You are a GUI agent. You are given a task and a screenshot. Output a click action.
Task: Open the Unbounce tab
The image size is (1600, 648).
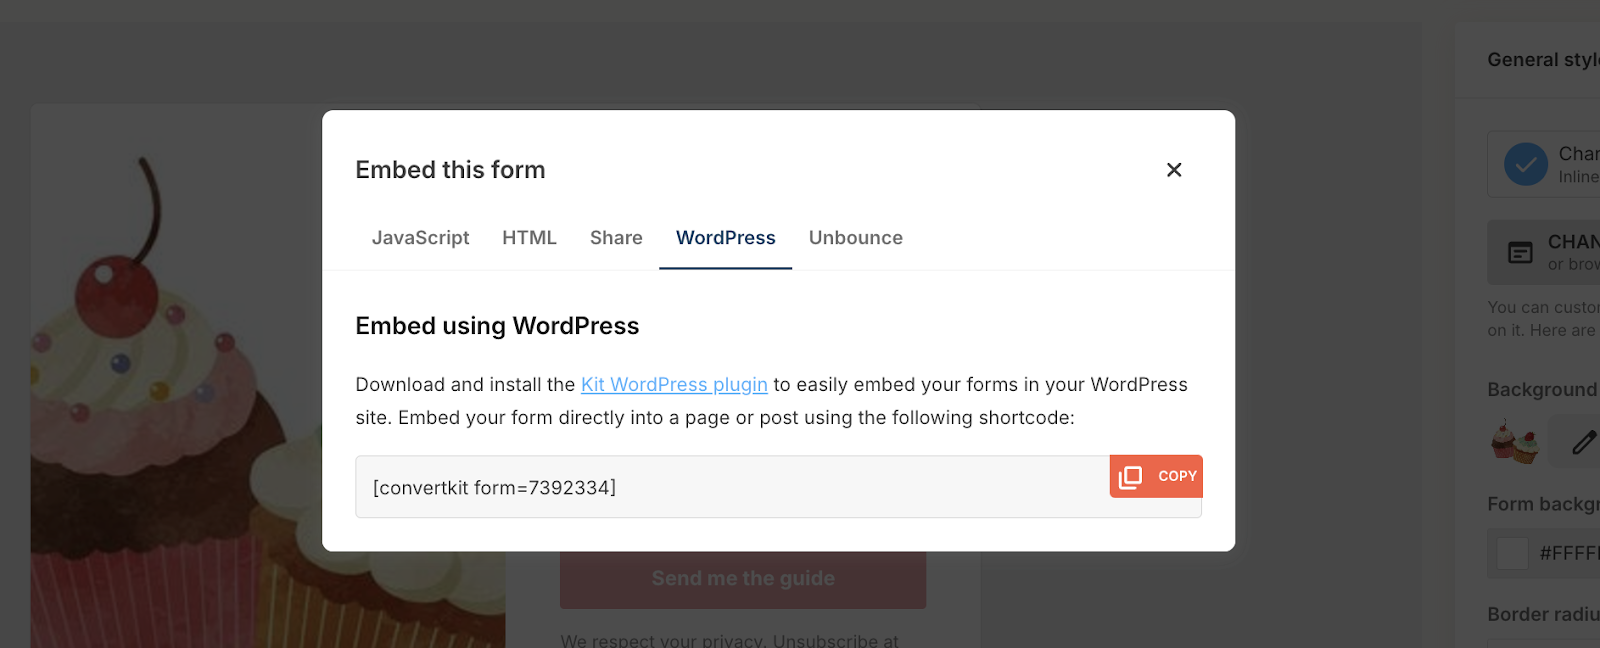(x=855, y=238)
